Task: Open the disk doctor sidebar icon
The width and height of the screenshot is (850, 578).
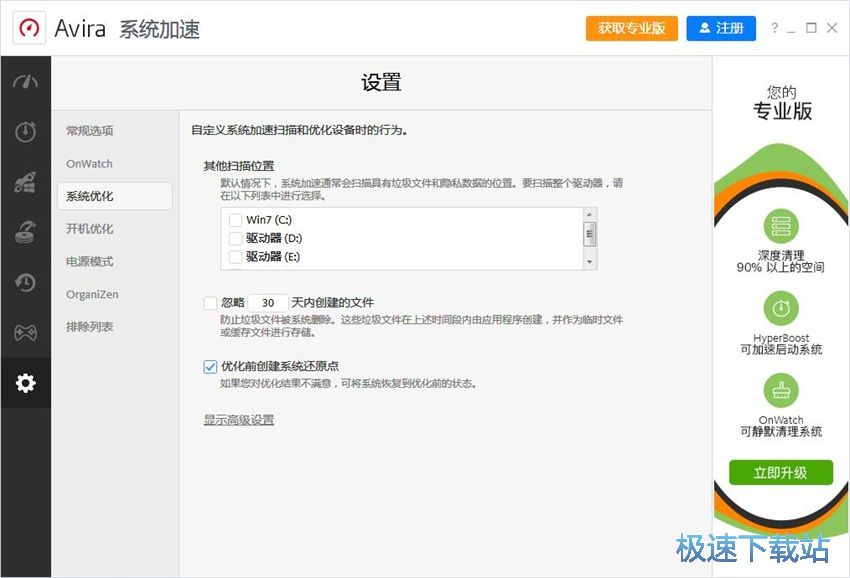Action: pyautogui.click(x=25, y=232)
